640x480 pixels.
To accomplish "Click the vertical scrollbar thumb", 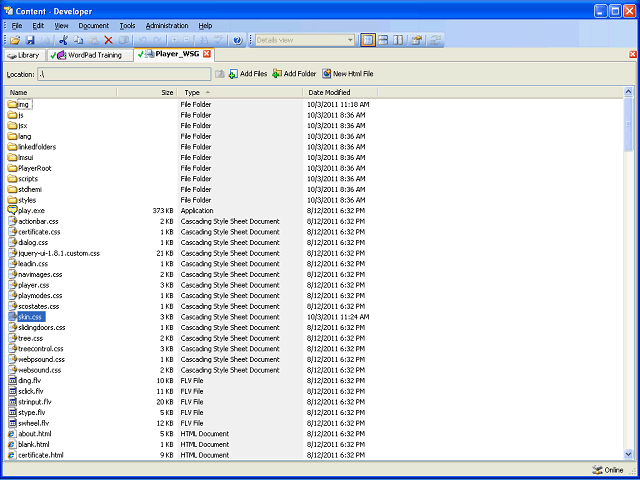I will click(629, 124).
